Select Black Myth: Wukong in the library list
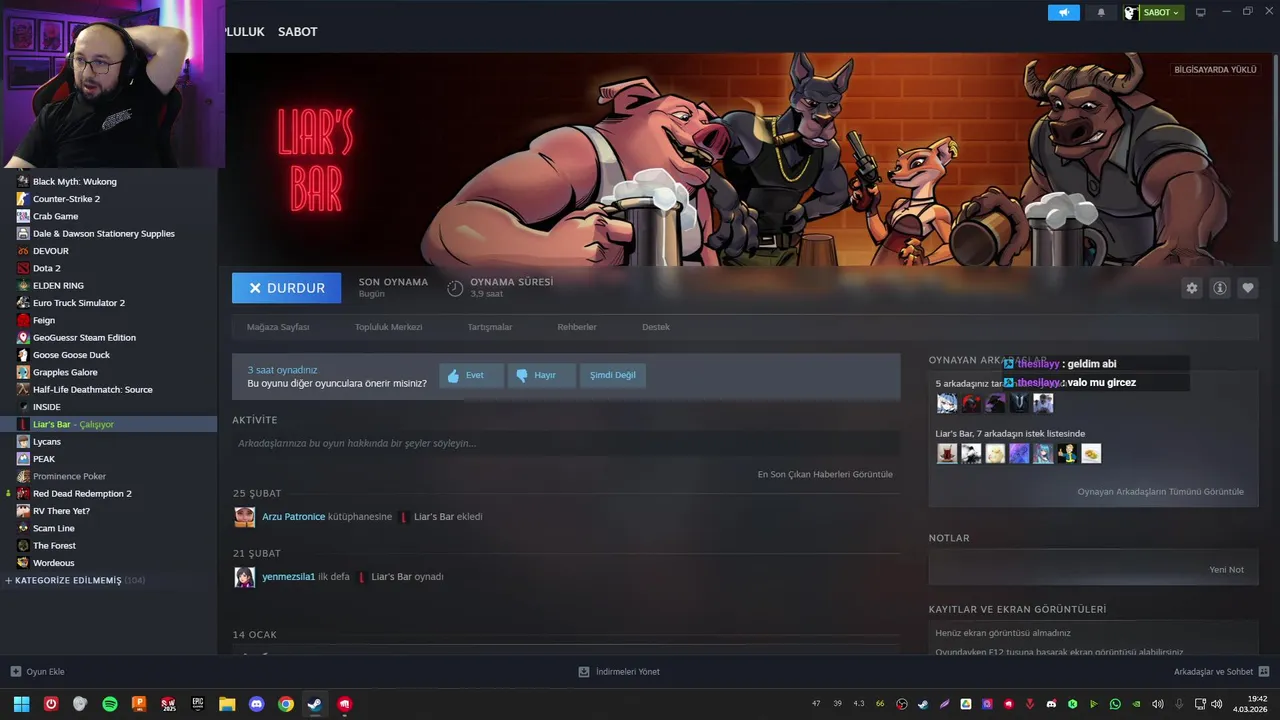Image resolution: width=1280 pixels, height=720 pixels. (74, 182)
